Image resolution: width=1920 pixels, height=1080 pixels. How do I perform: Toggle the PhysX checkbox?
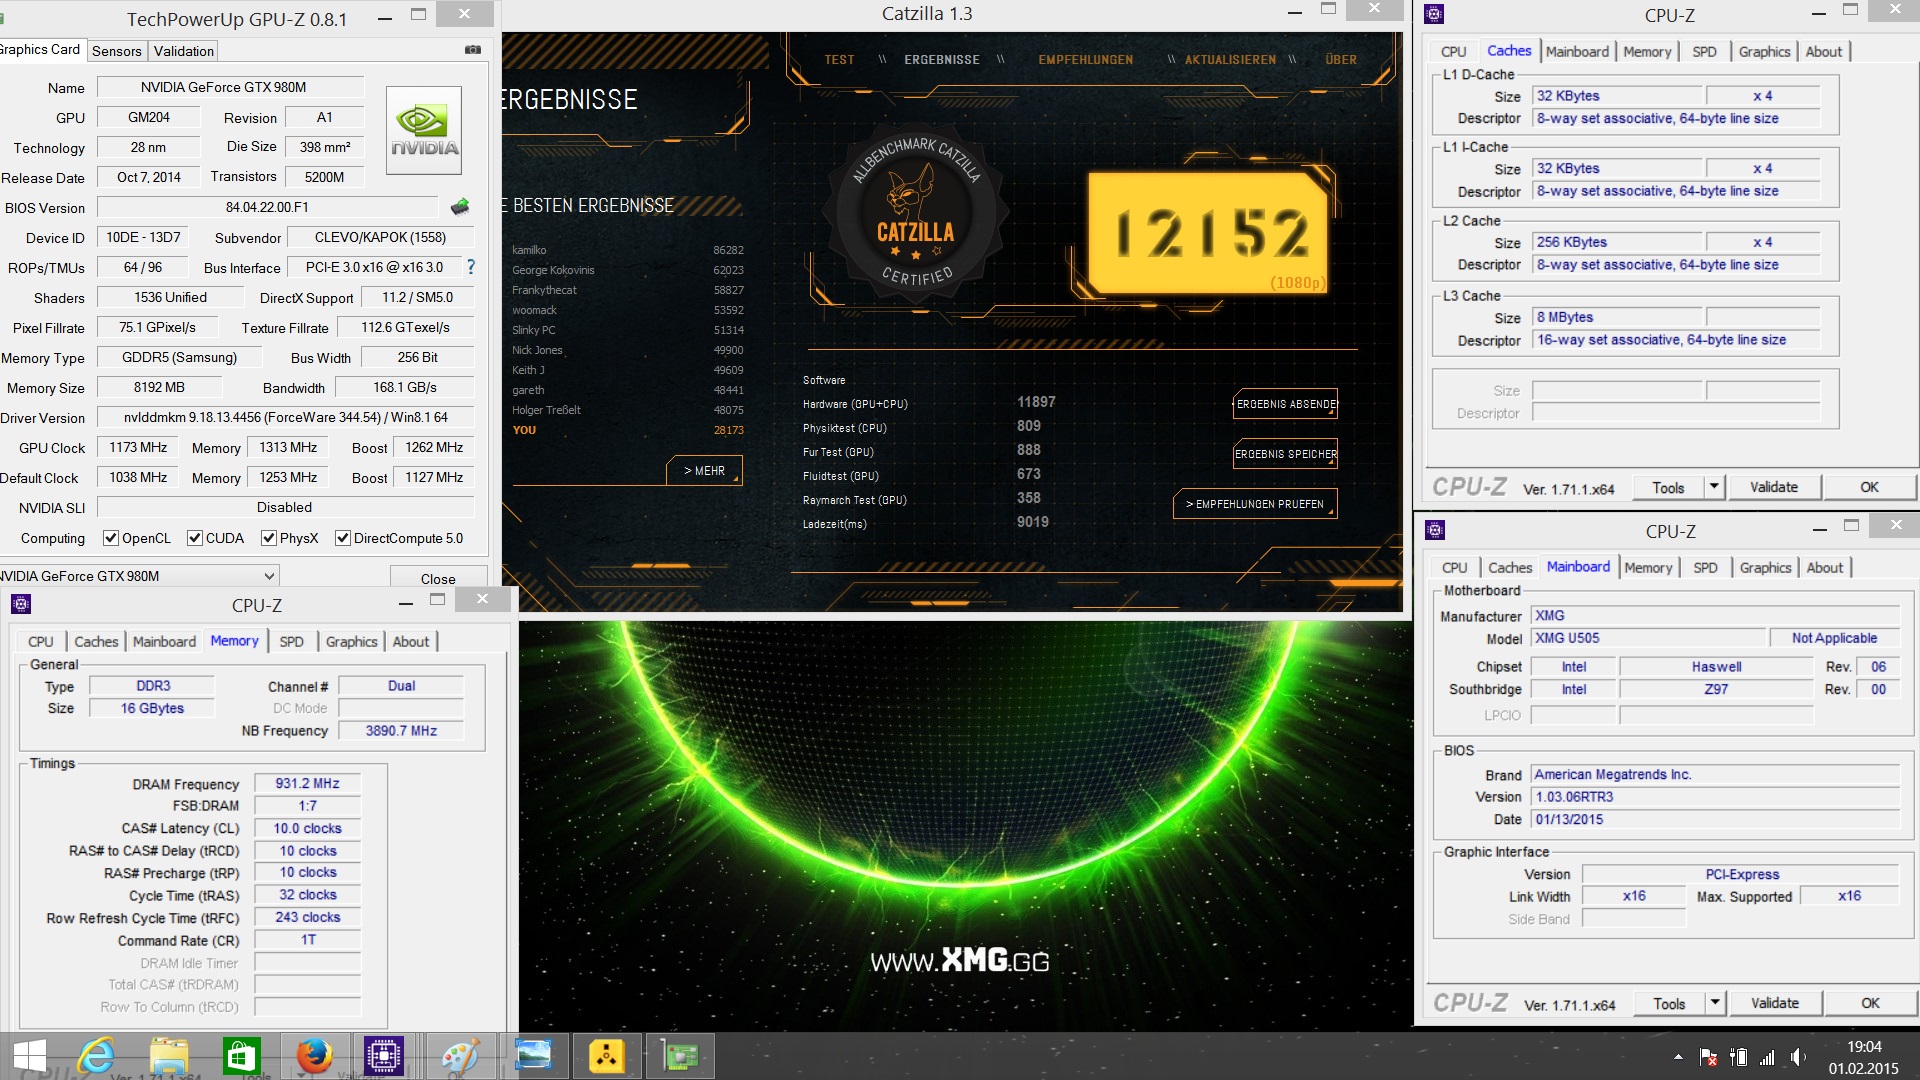[269, 538]
